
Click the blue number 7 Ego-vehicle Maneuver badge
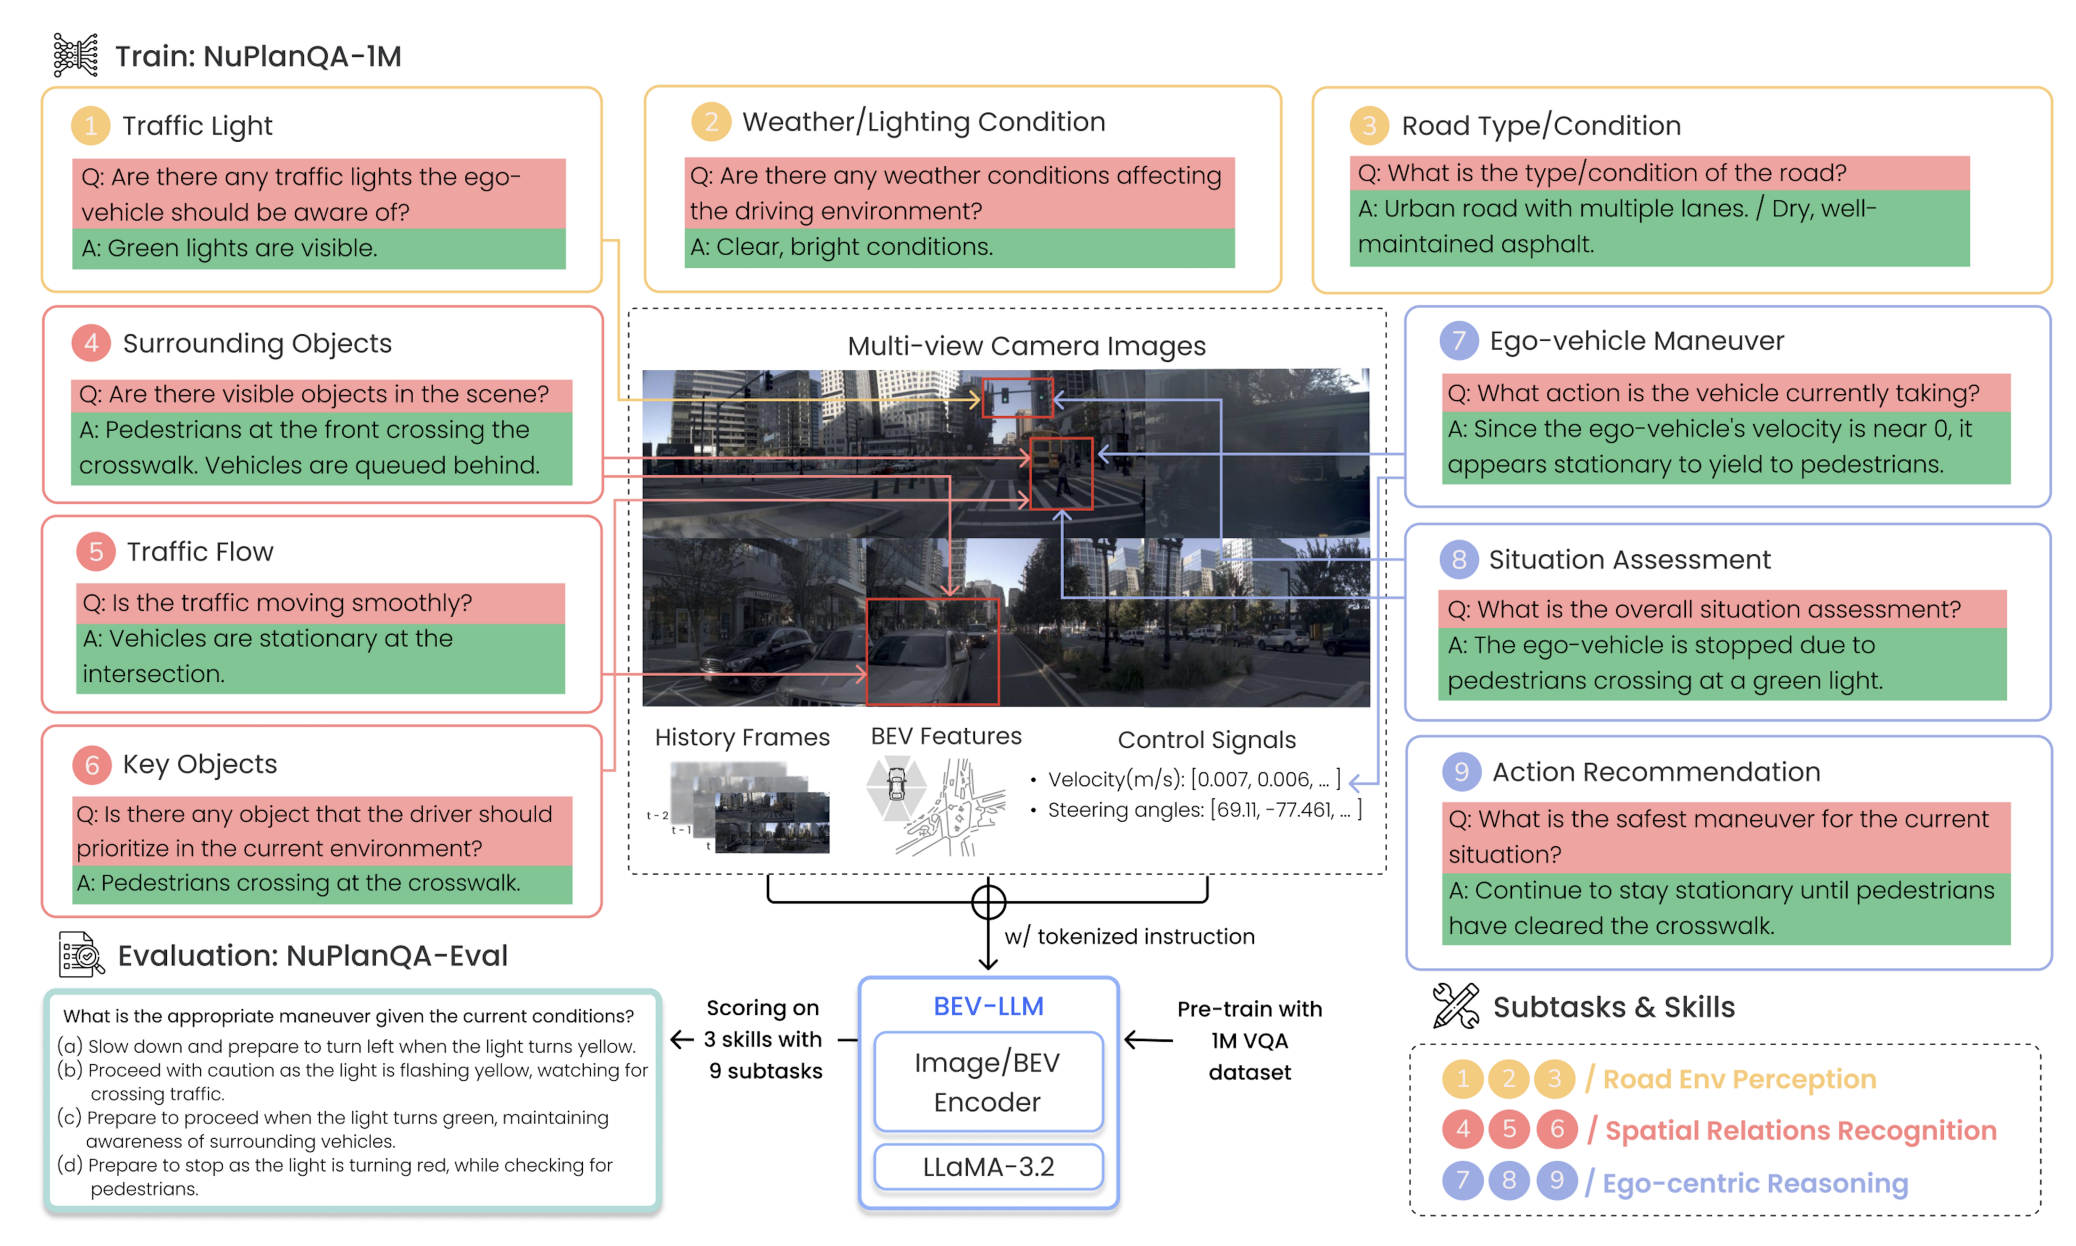tap(1458, 341)
